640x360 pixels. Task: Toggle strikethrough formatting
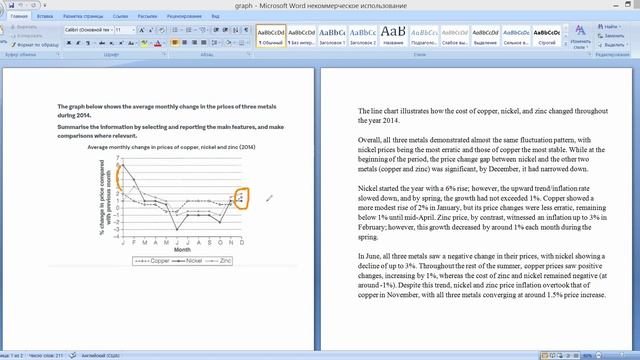102,43
